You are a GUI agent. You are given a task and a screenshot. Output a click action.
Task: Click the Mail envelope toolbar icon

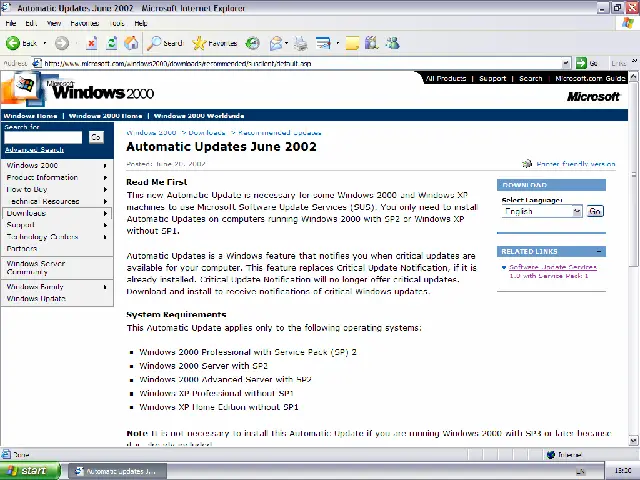[276, 43]
